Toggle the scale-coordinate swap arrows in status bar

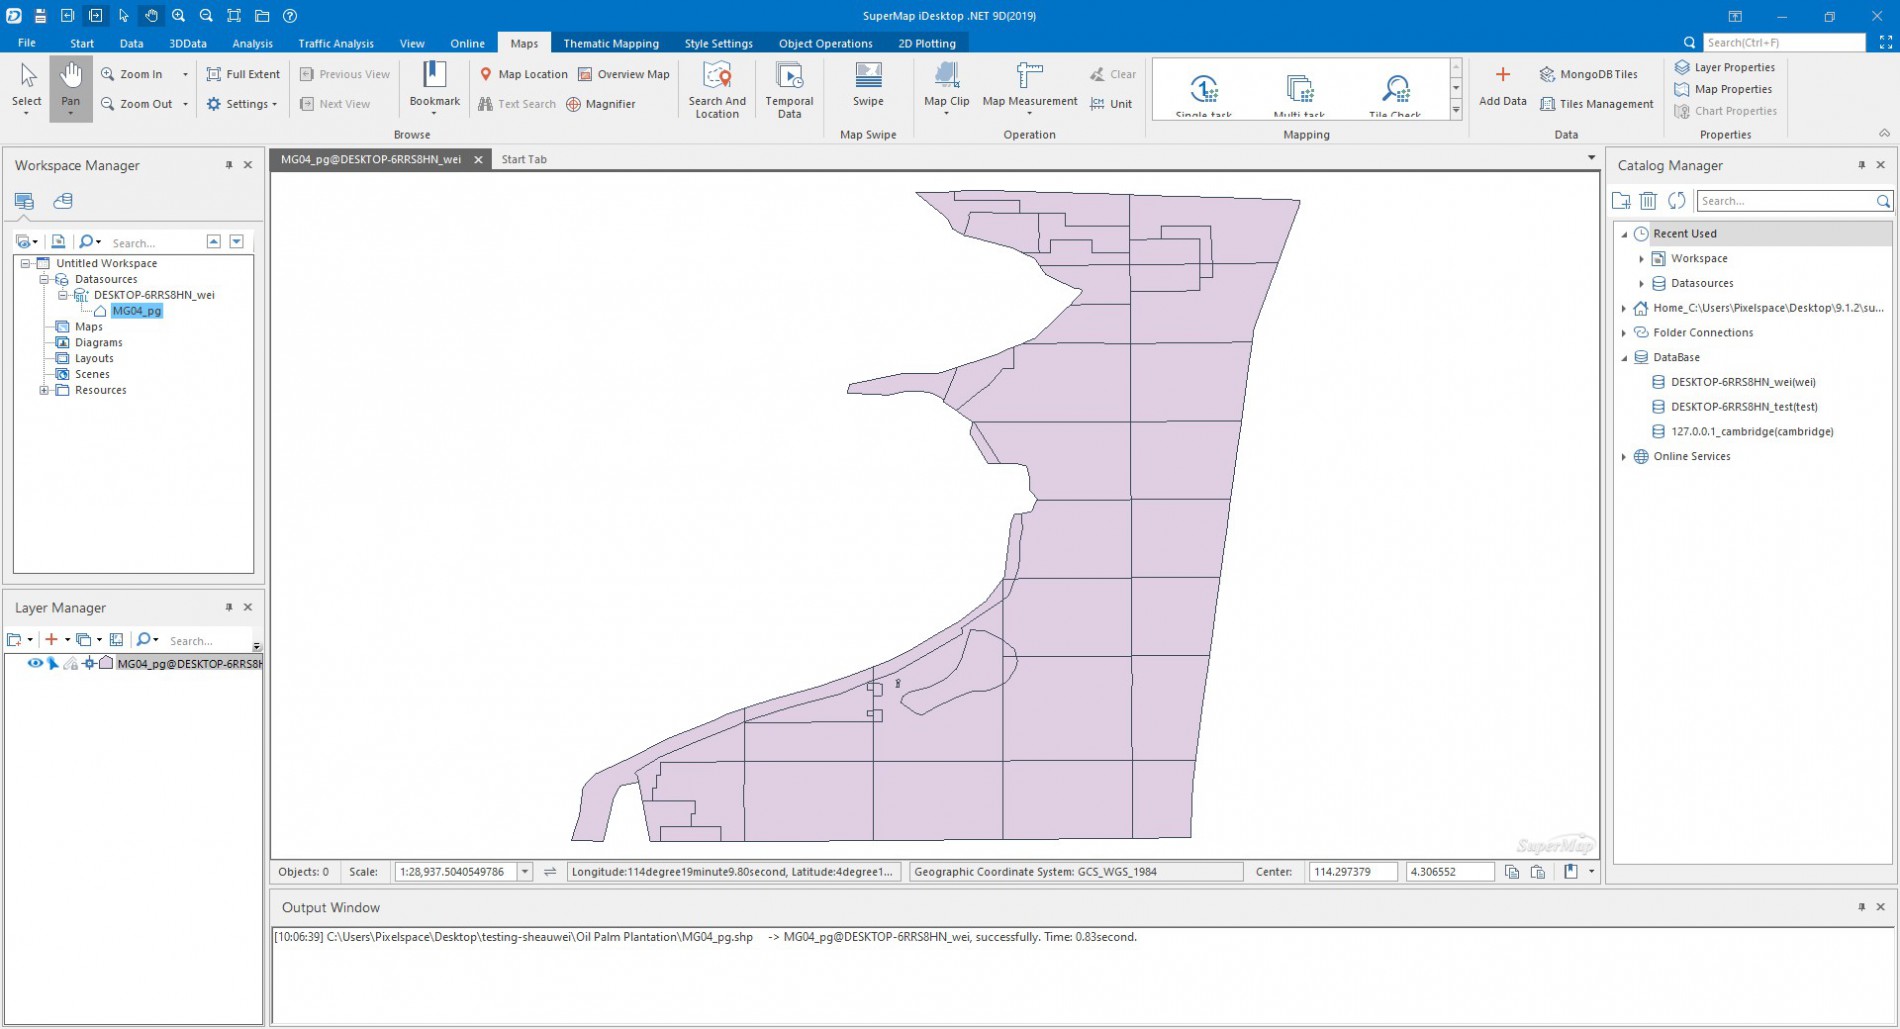[x=550, y=872]
